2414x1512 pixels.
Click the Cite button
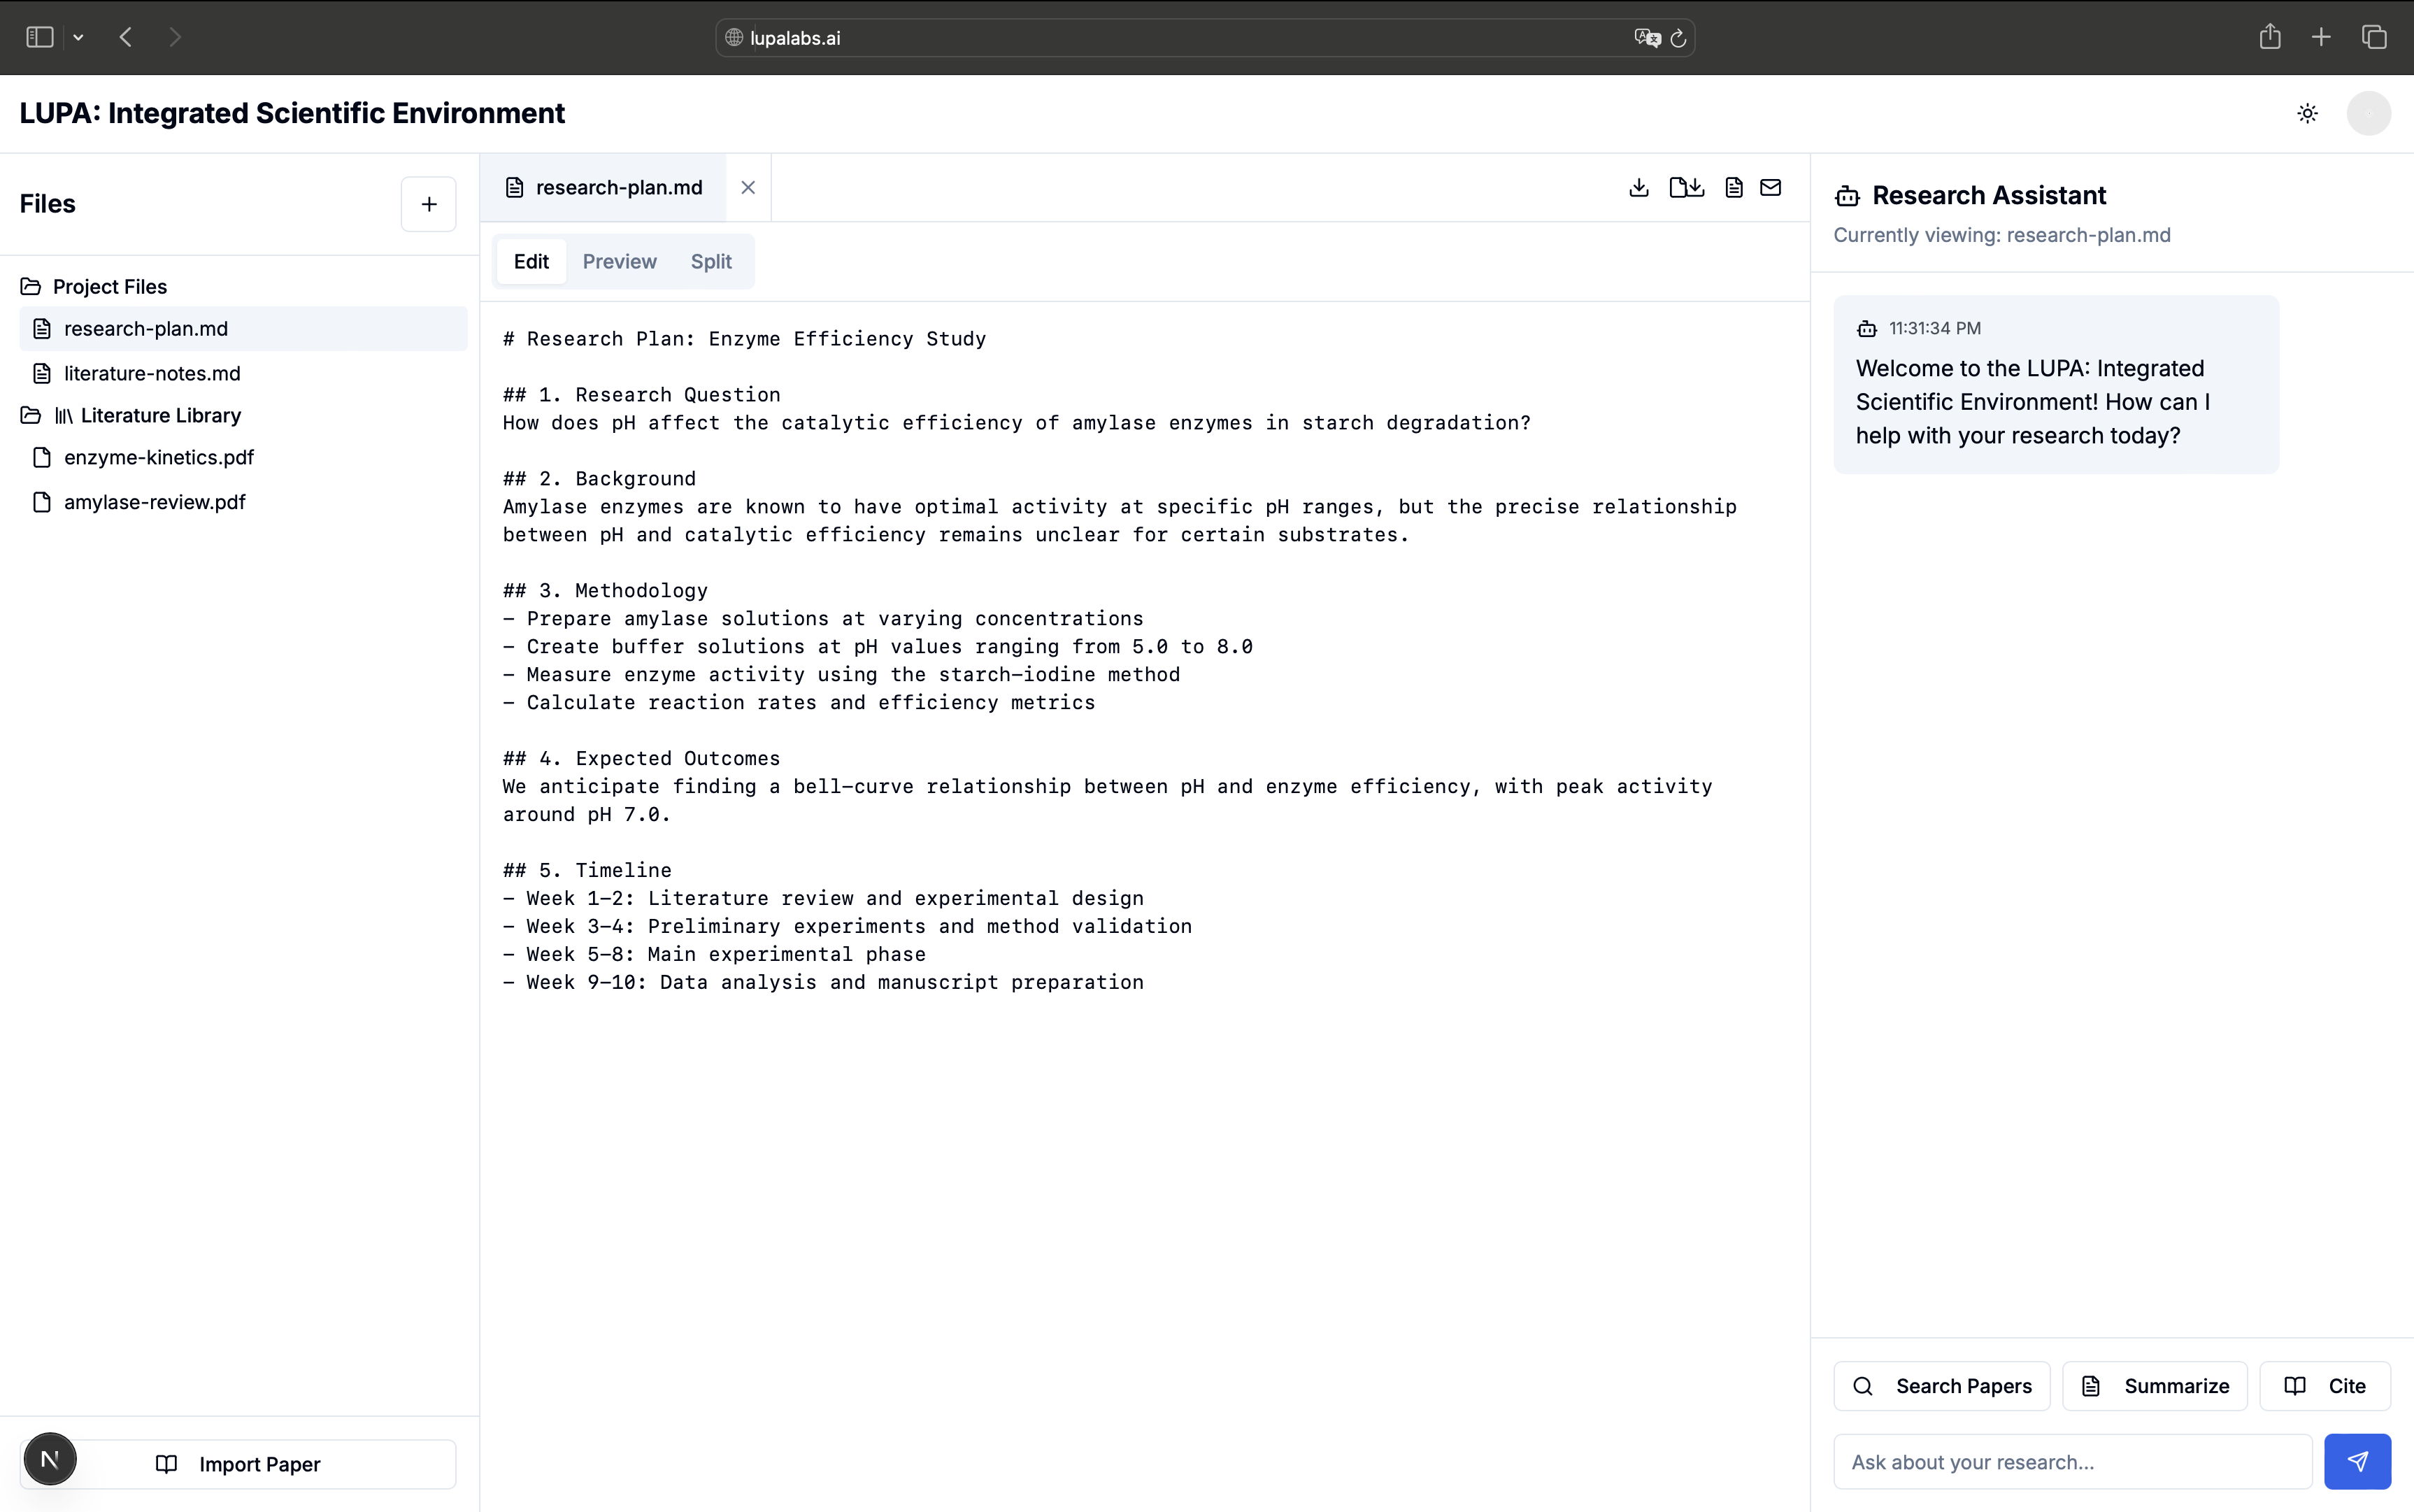pos(2325,1386)
